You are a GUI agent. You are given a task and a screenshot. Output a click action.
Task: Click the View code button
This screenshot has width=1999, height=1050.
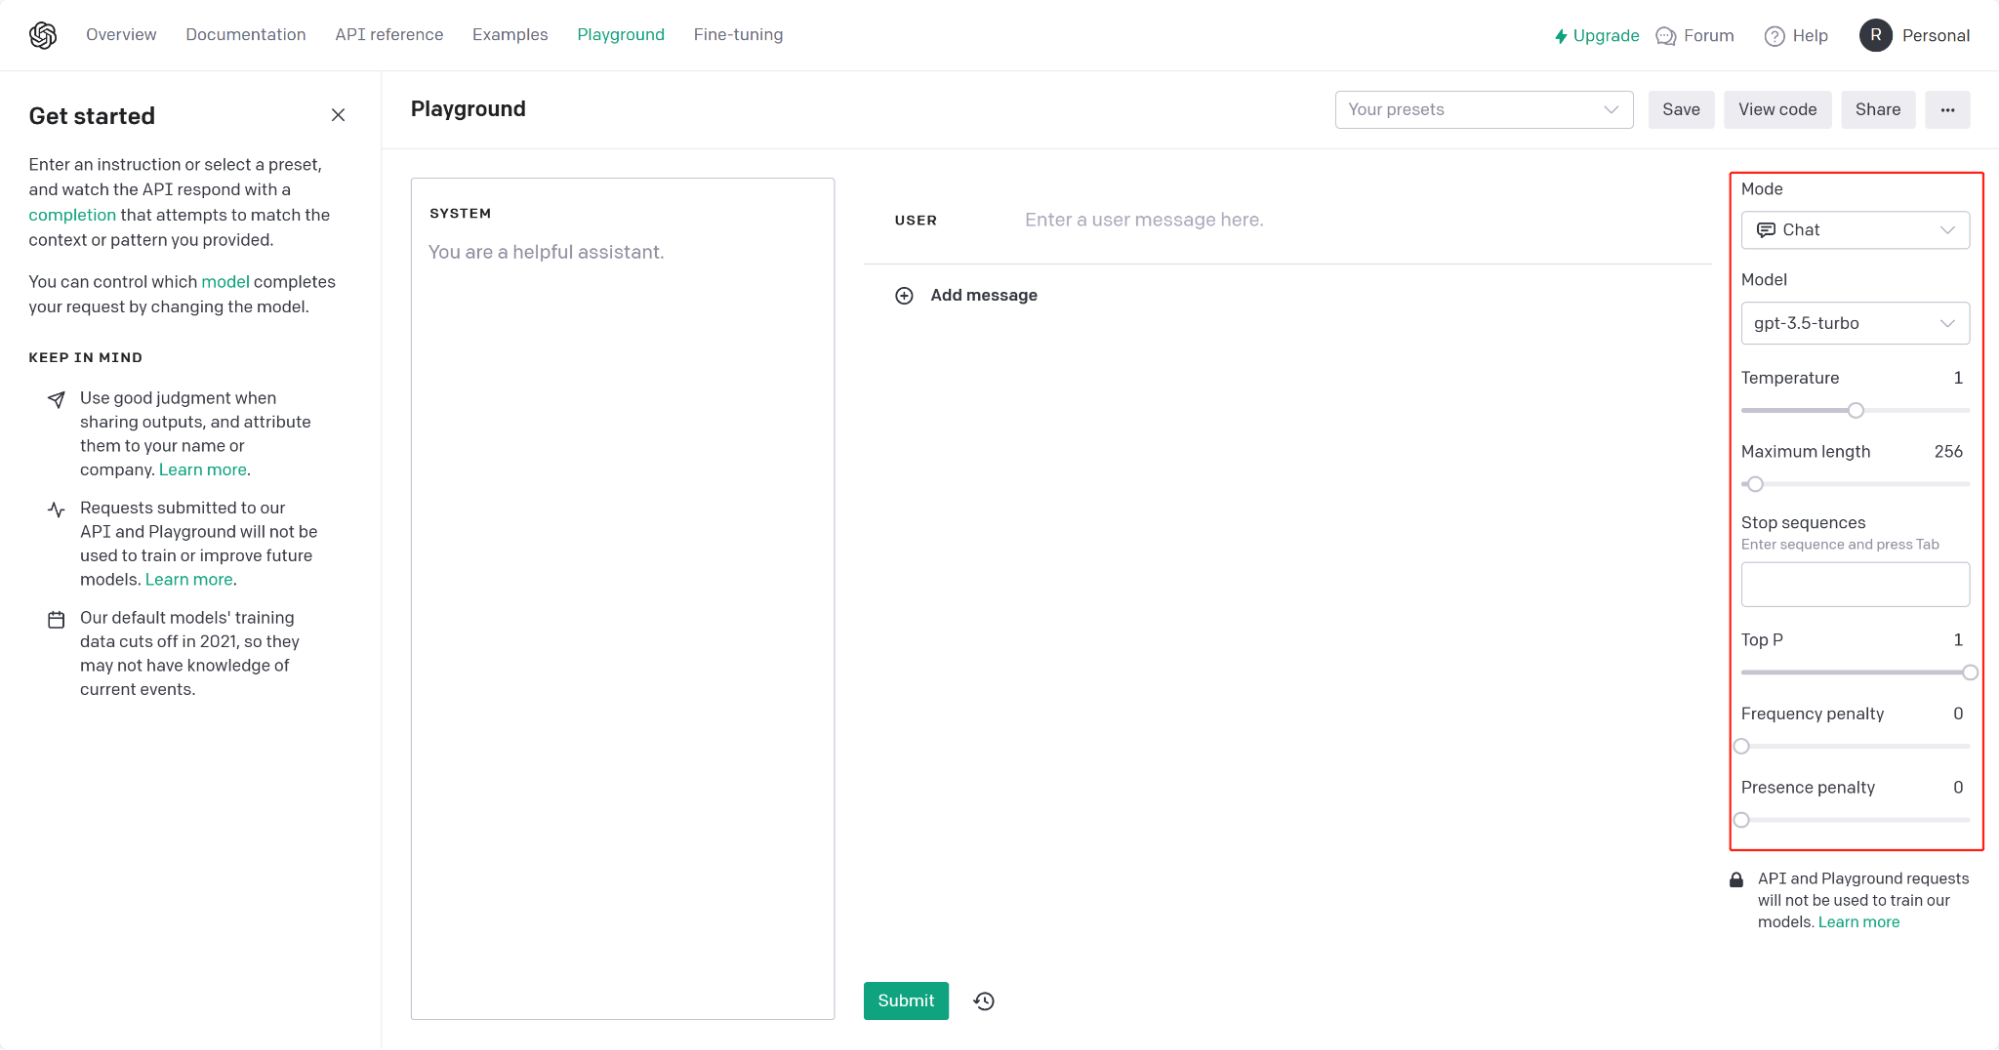click(x=1777, y=110)
